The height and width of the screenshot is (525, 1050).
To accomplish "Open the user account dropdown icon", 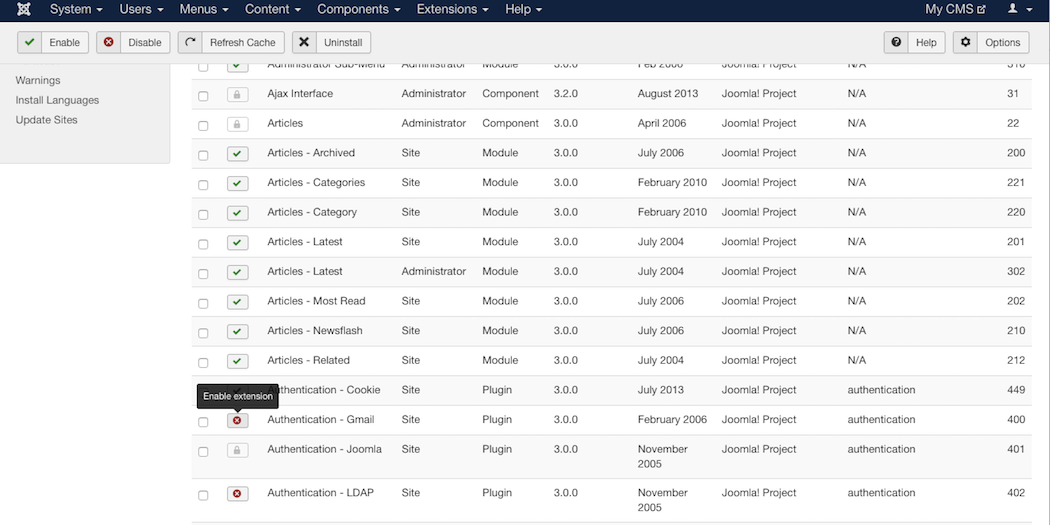I will 1017,9.
